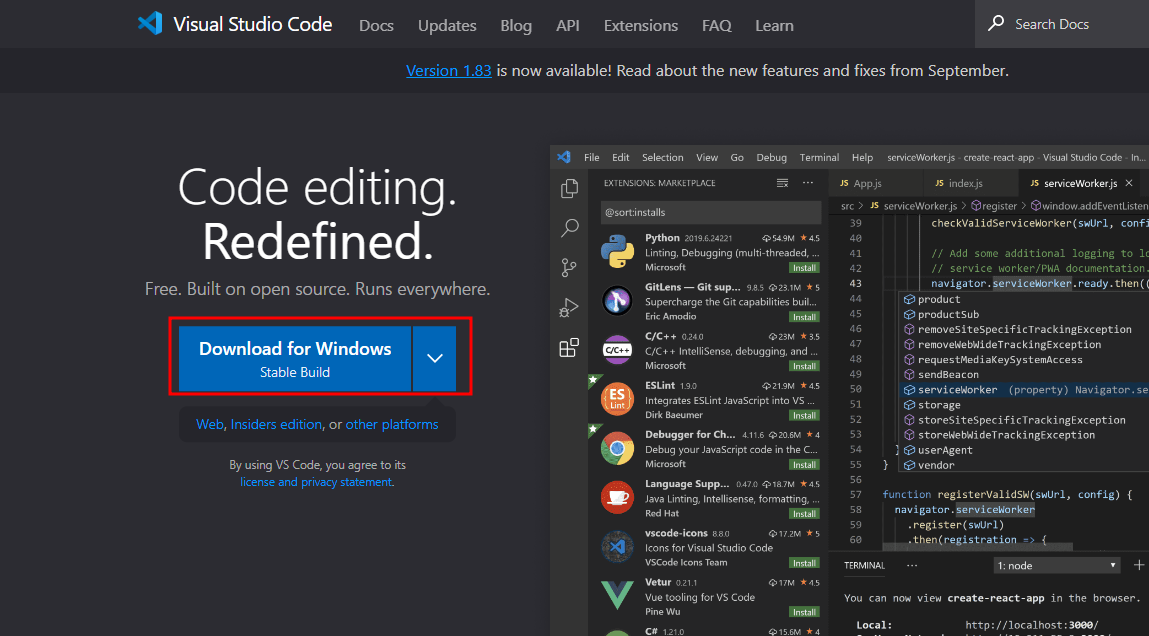The width and height of the screenshot is (1149, 636).
Task: Go to the Blog page
Action: (516, 26)
